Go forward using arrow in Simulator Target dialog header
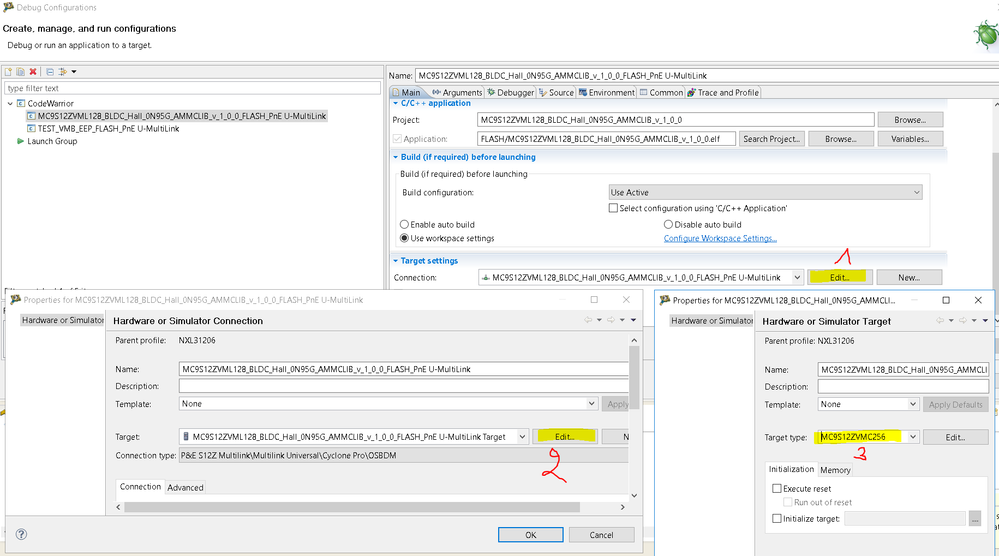Viewport: 999px width, 556px height. [963, 320]
